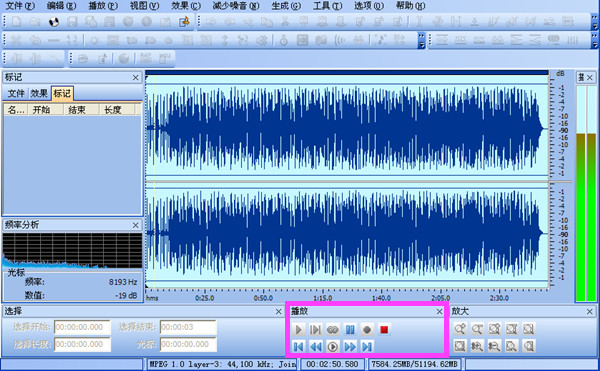600x371 pixels.
Task: Click the play-to-end button beside Play
Action: pos(316,329)
